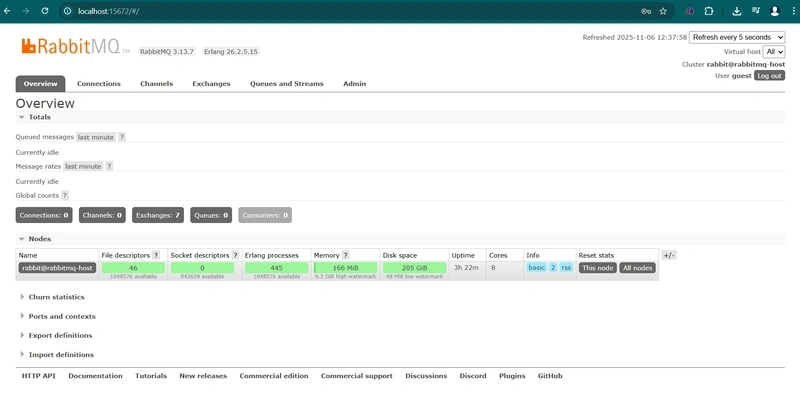Change Queued messages last minute range

click(x=96, y=137)
